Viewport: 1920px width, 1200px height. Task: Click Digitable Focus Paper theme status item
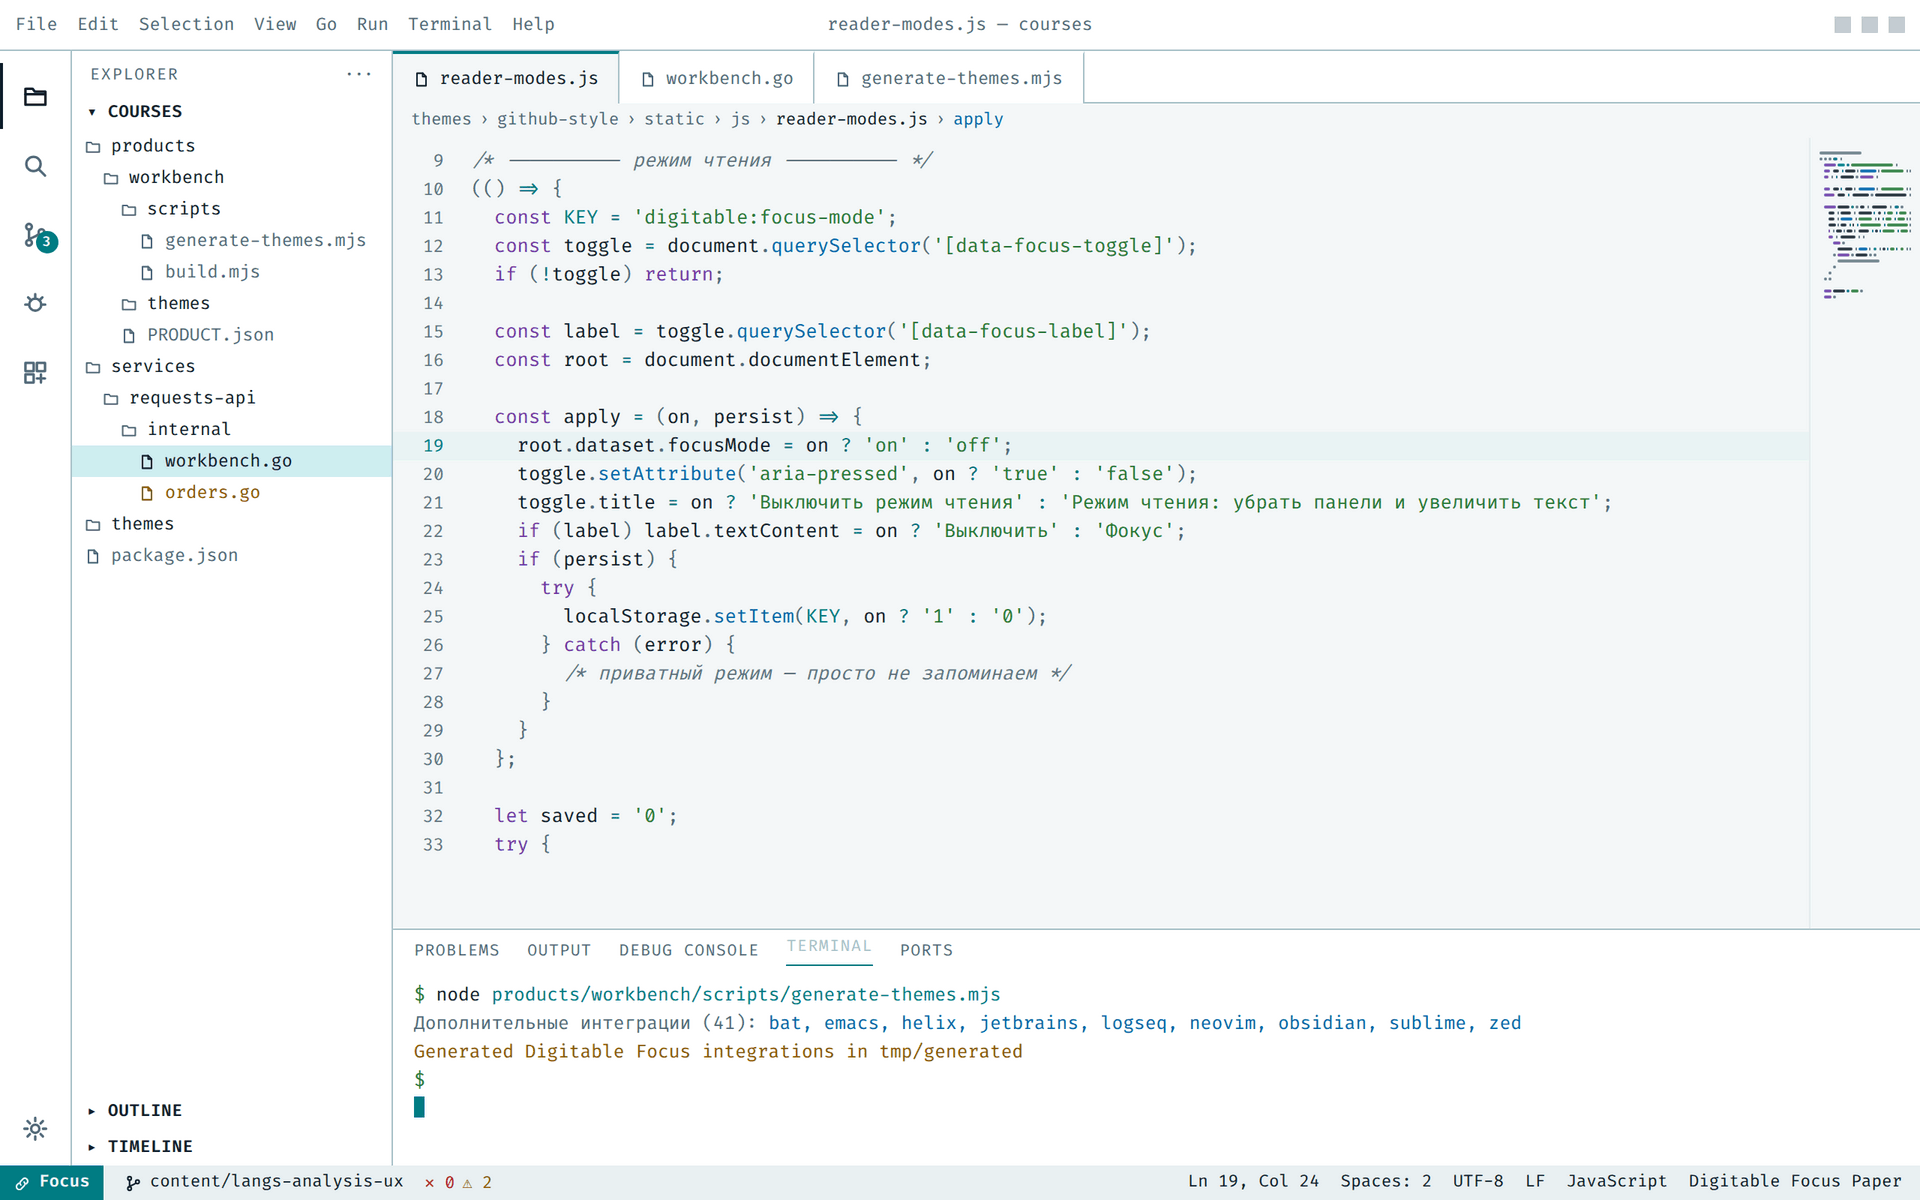pos(1795,1182)
